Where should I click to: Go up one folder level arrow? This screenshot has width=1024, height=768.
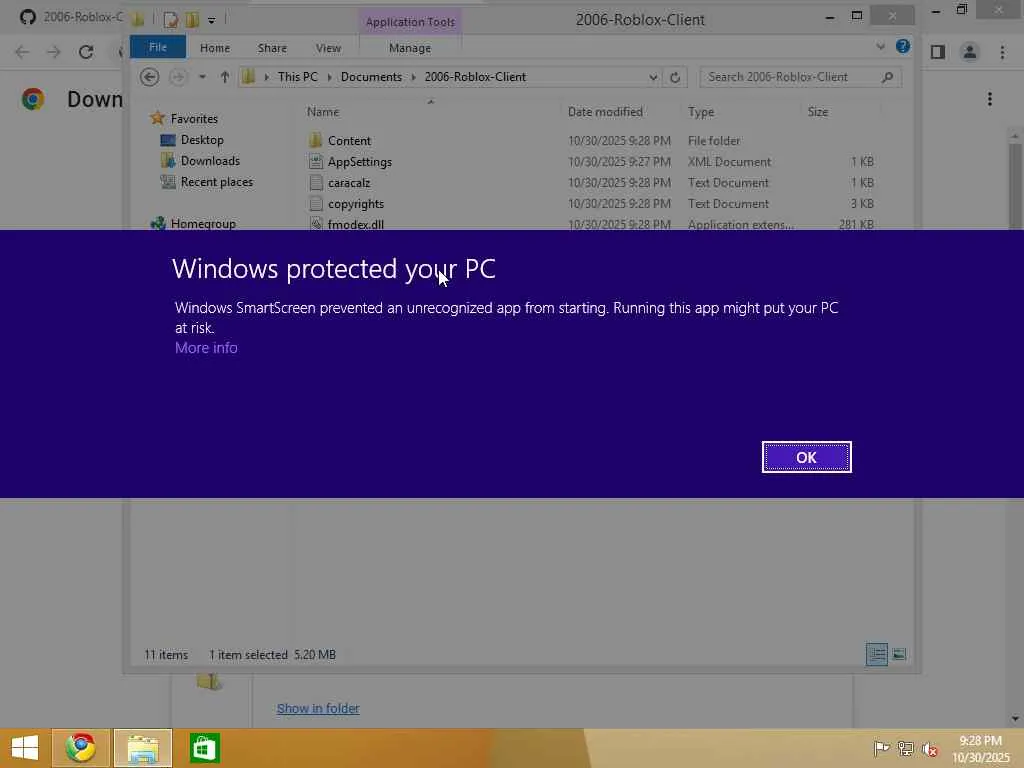coord(225,77)
